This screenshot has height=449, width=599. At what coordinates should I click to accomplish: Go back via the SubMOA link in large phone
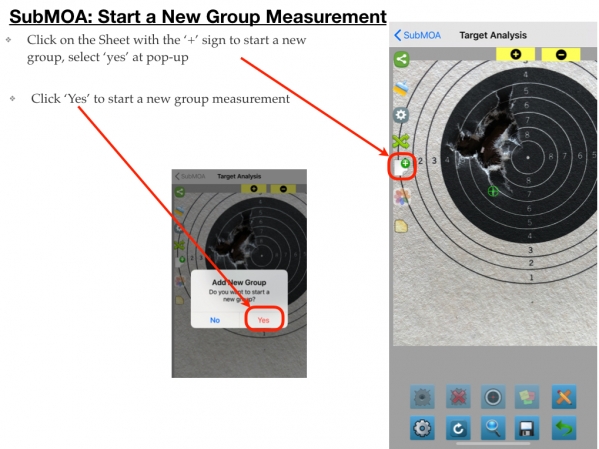click(x=417, y=35)
